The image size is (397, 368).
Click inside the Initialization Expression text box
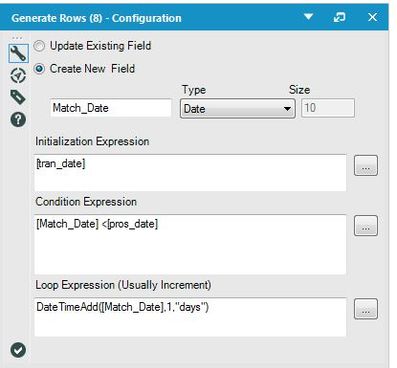(x=190, y=173)
